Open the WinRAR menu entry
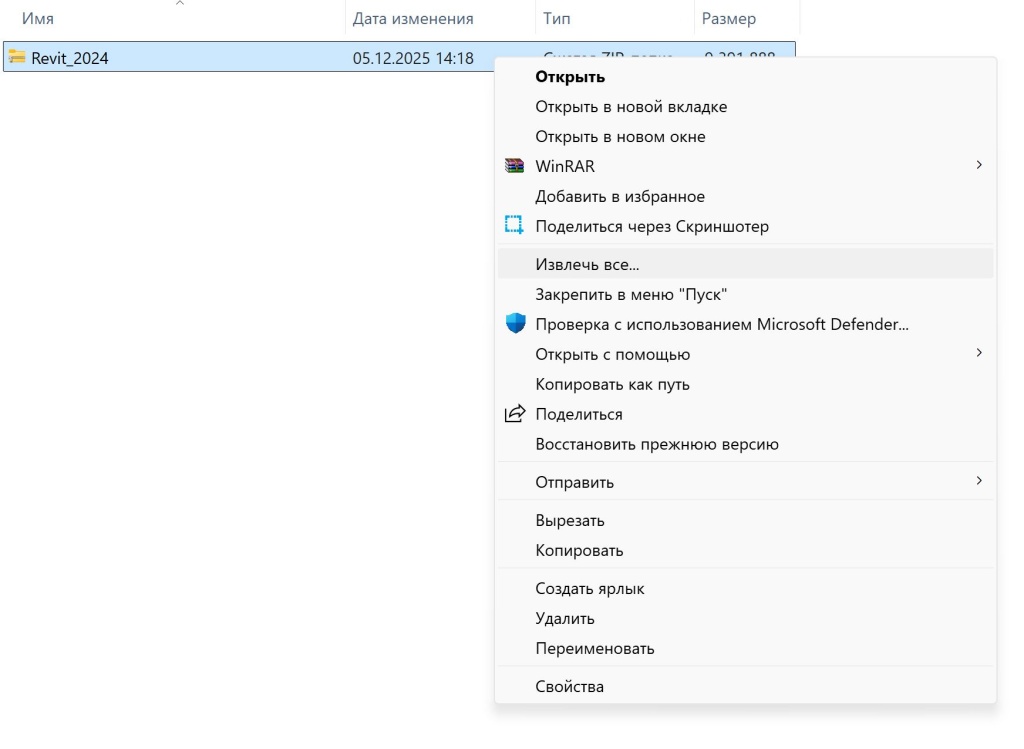1024x749 pixels. [x=745, y=167]
